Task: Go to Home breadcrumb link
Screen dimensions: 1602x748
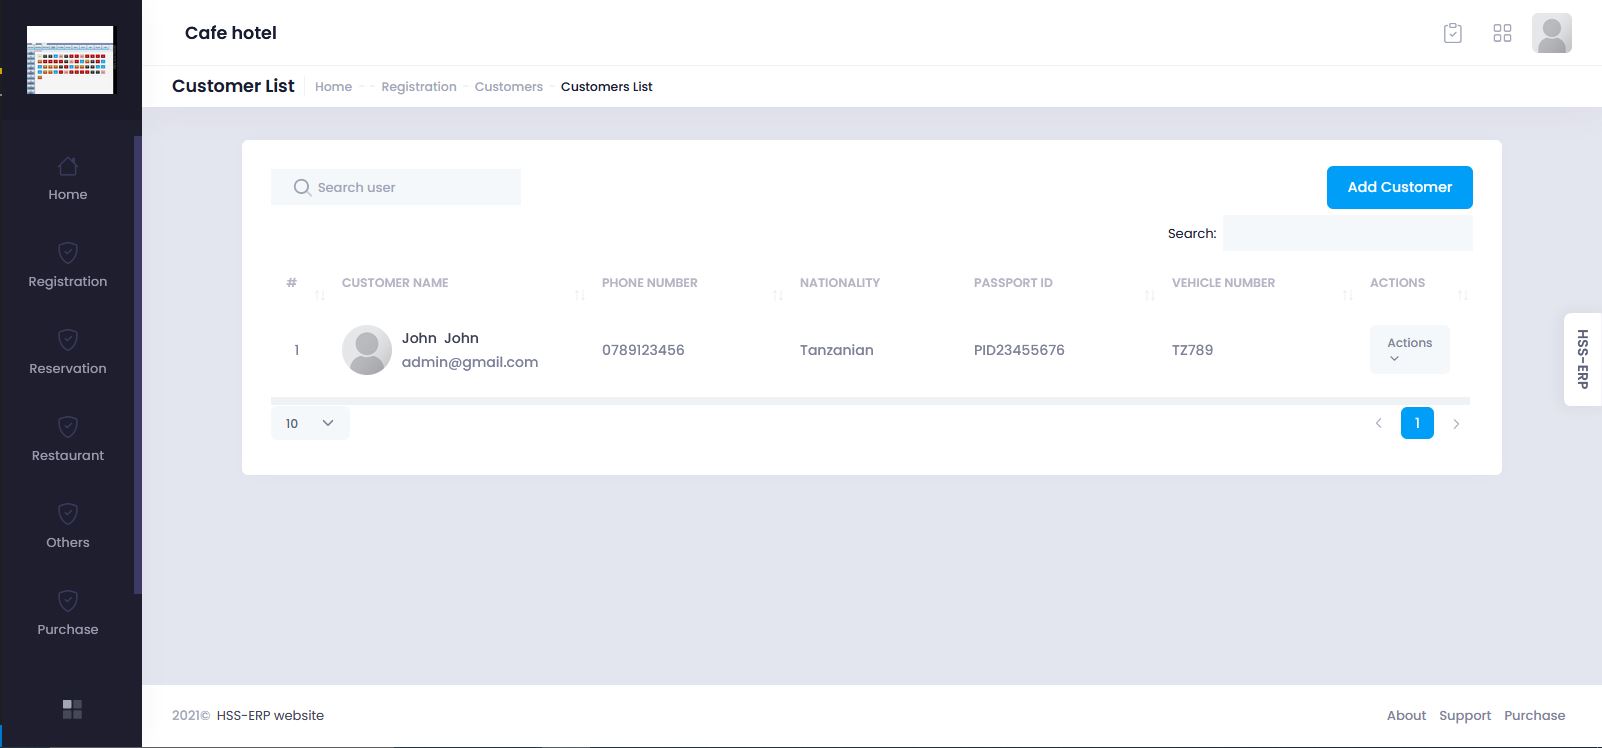Action: (333, 87)
